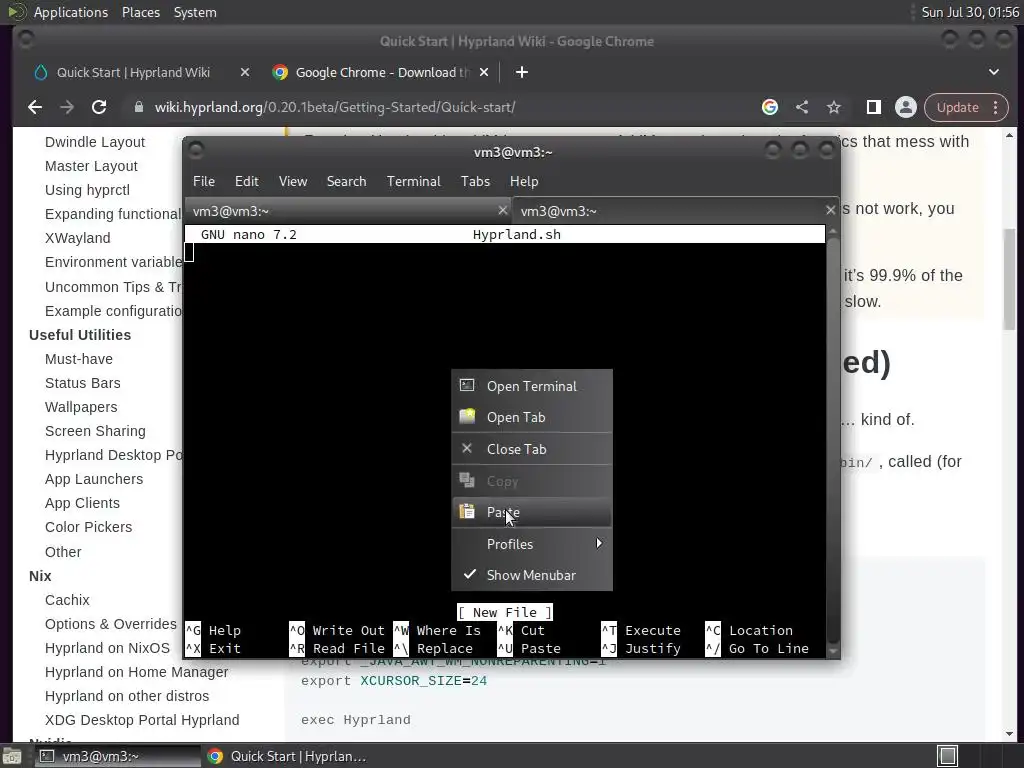Open the Applications menu
The height and width of the screenshot is (768, 1024).
coord(71,12)
